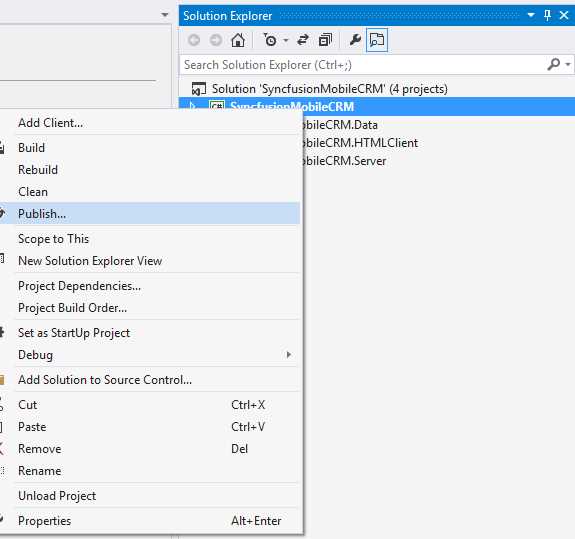Viewport: 575px width, 539px height.
Task: Choose Remove in the context menu
Action: (x=150, y=449)
